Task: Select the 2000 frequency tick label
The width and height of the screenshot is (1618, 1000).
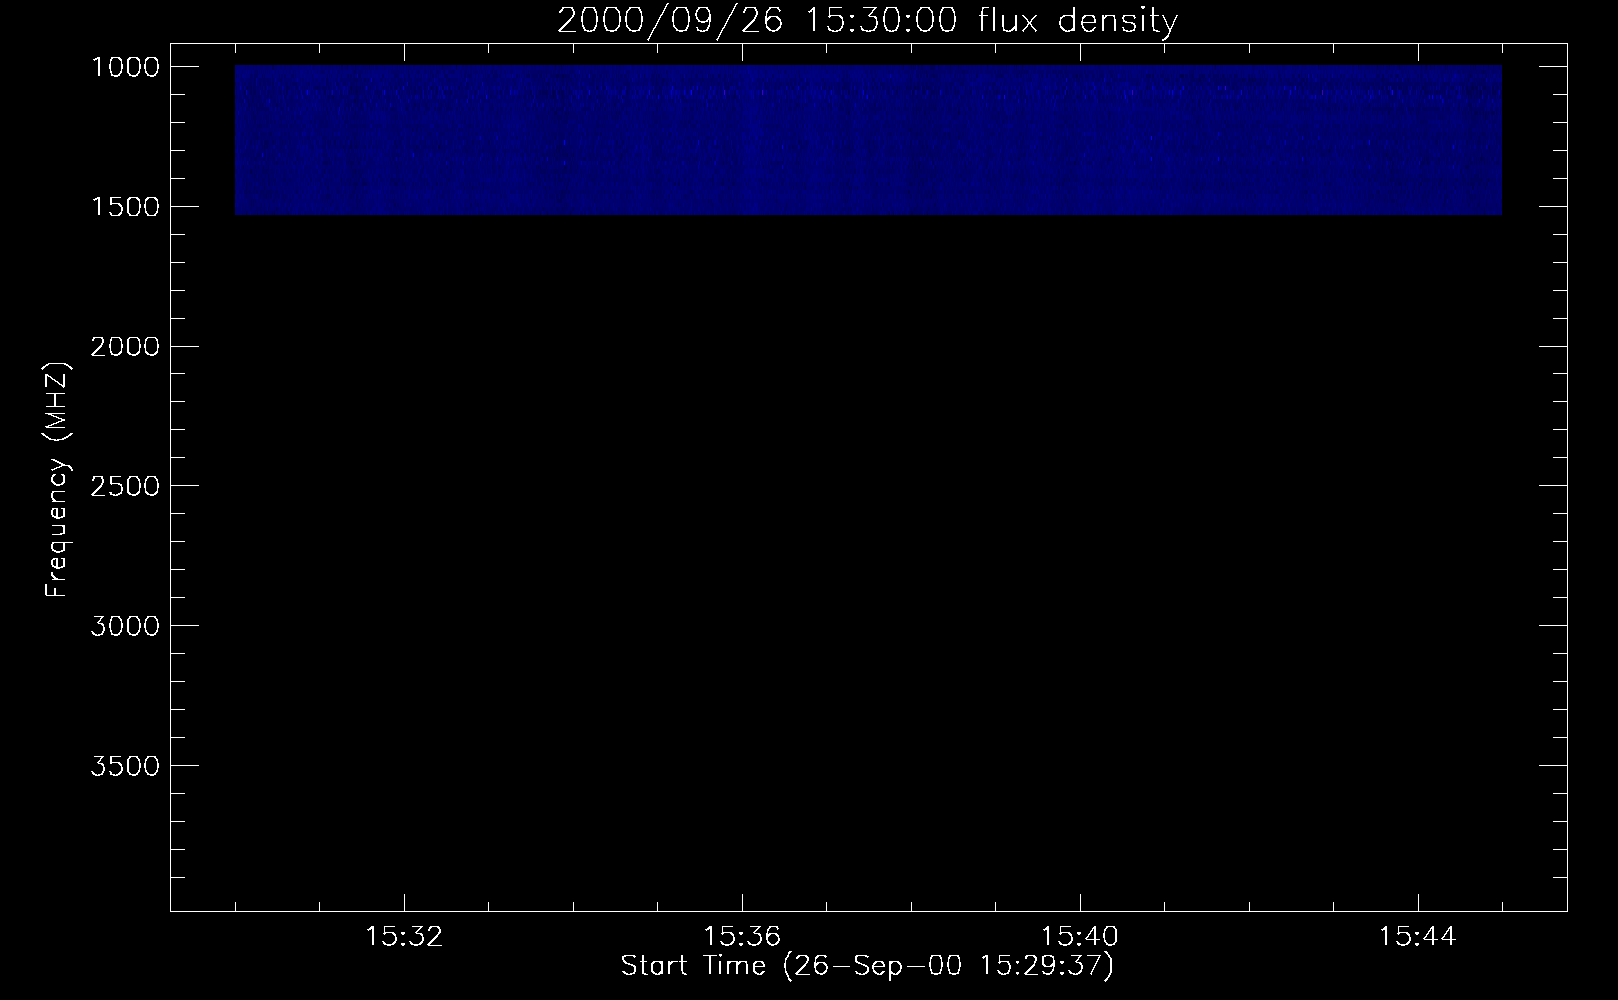Action: (125, 347)
